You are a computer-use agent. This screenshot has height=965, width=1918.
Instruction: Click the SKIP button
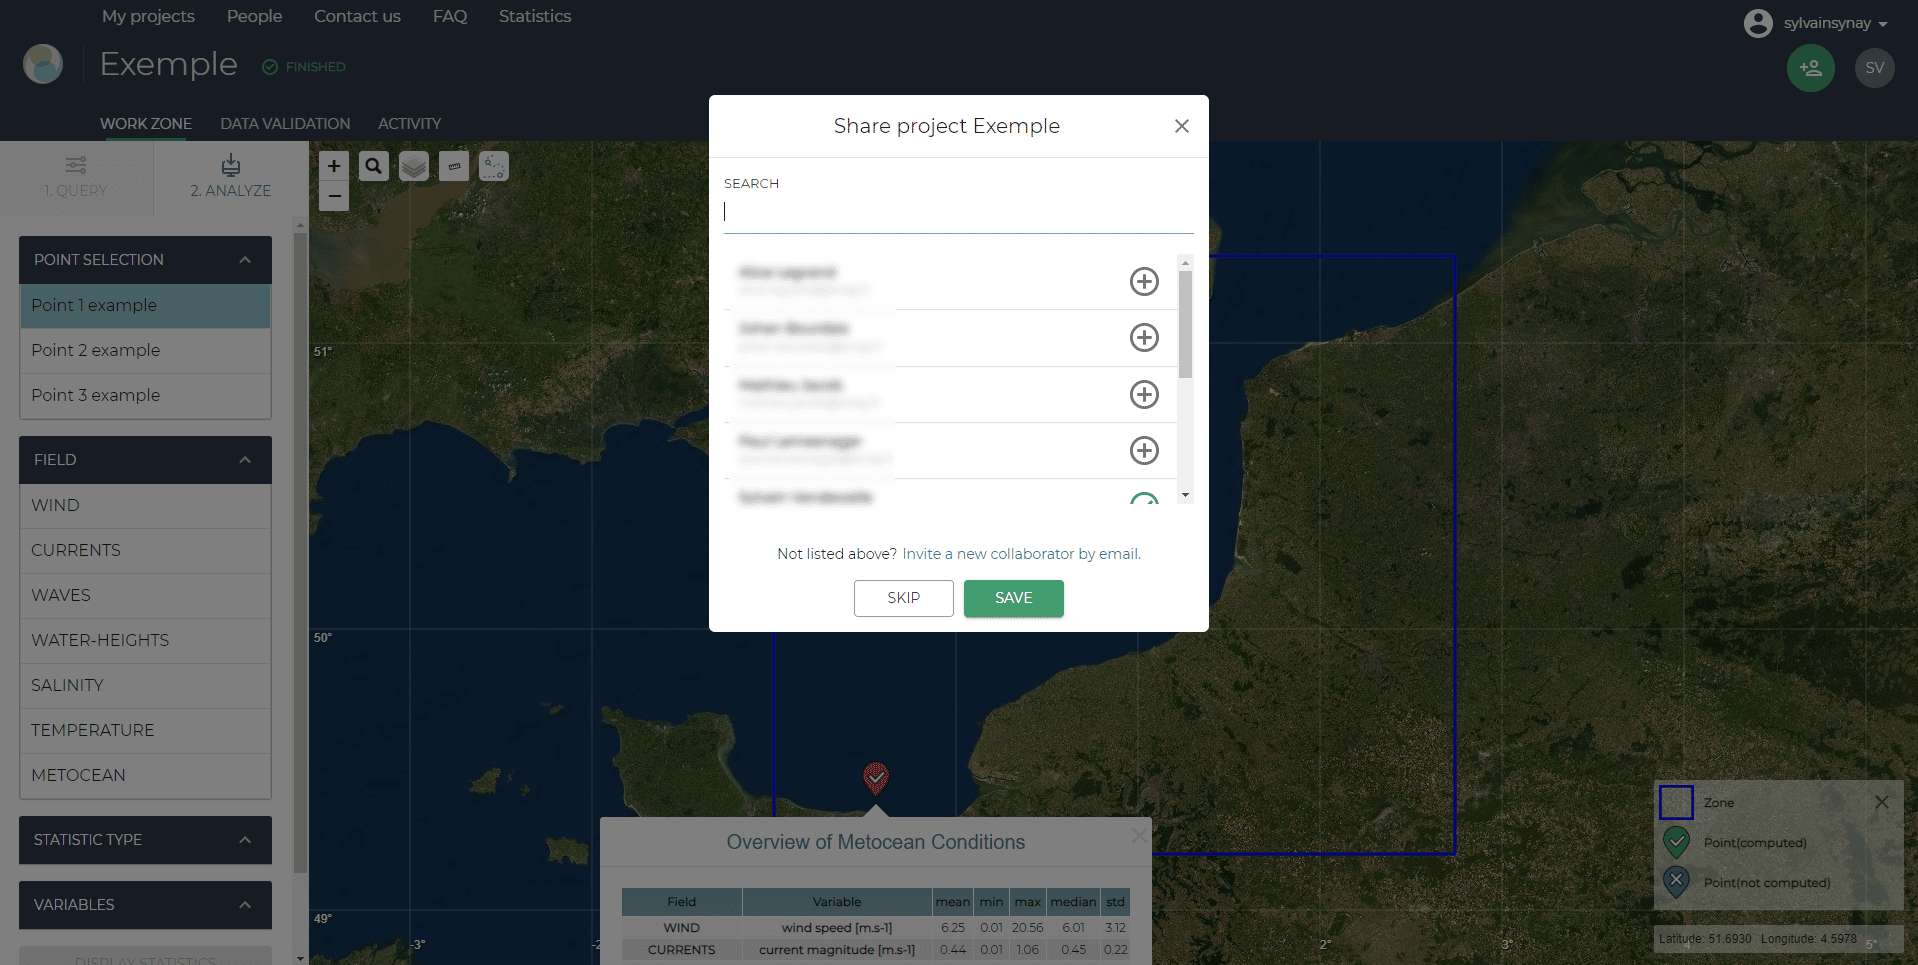[x=904, y=598]
